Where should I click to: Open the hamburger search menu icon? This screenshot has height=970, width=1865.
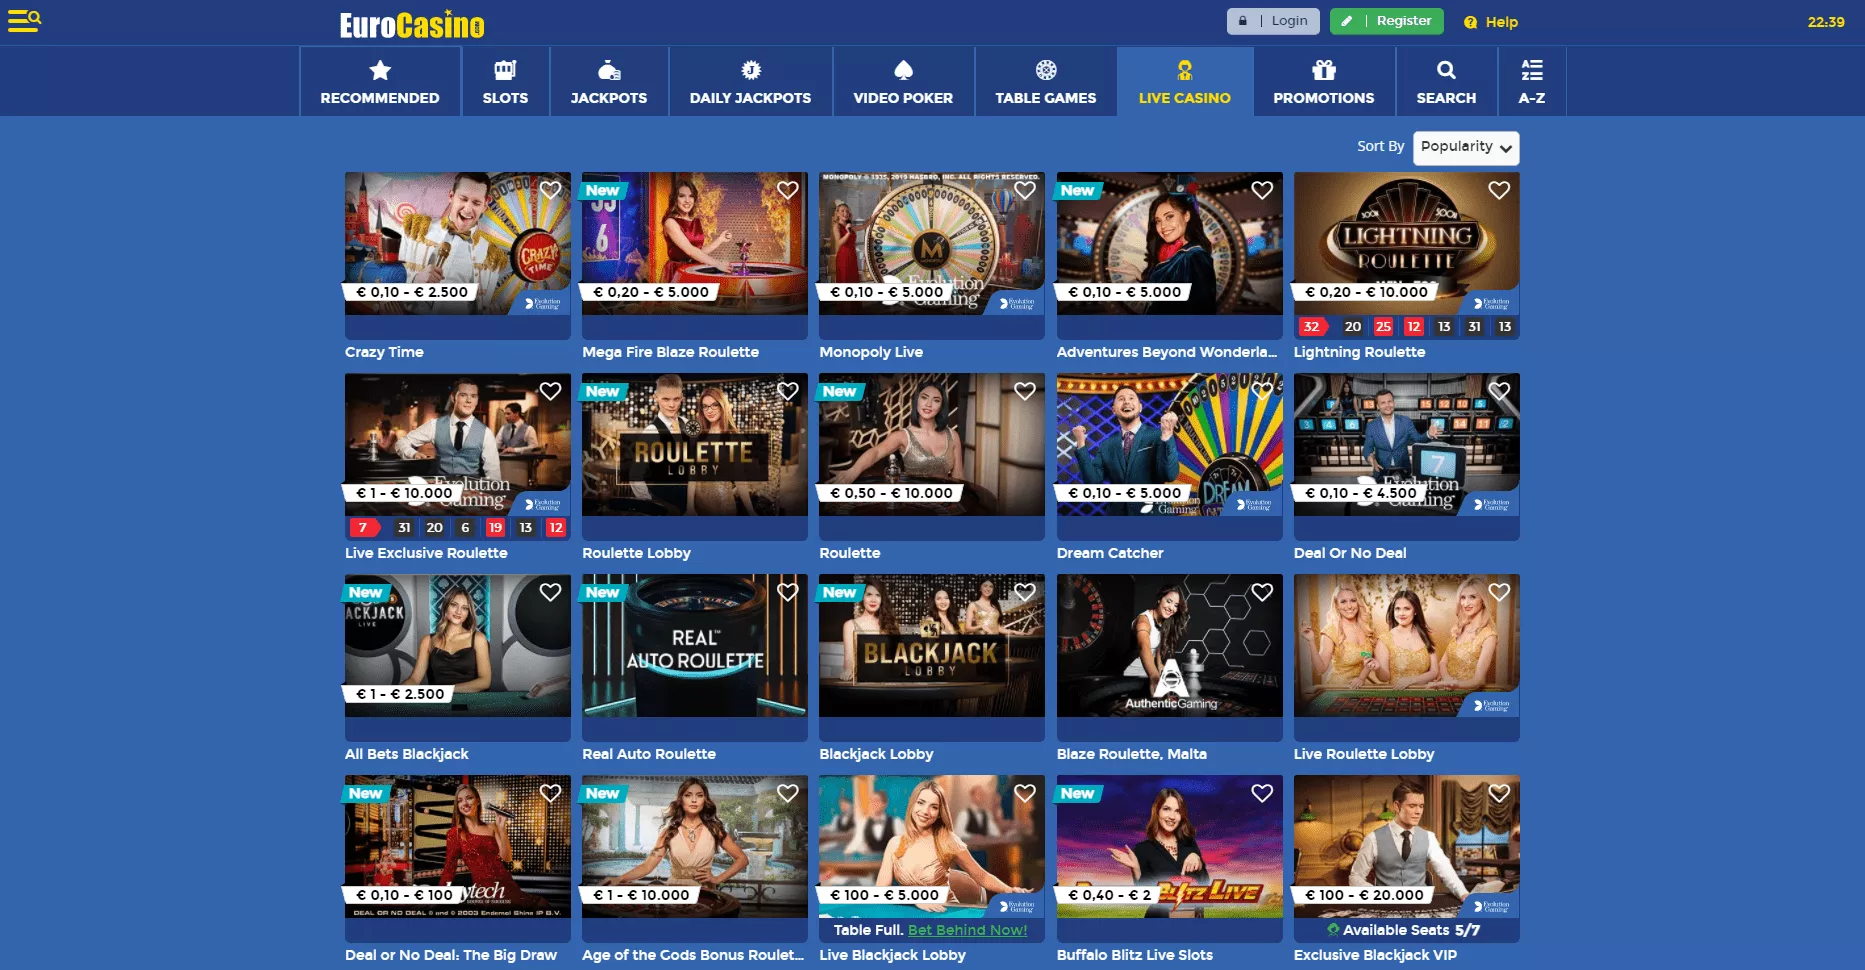click(x=24, y=21)
